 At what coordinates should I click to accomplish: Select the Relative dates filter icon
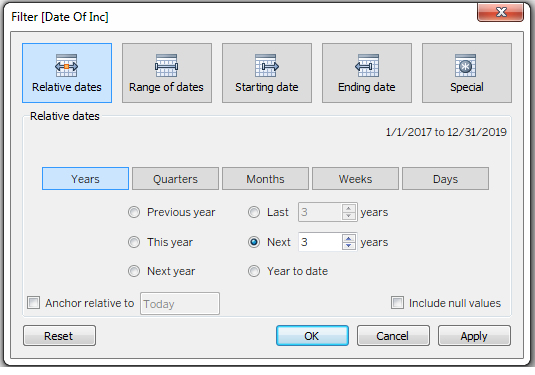[x=67, y=66]
